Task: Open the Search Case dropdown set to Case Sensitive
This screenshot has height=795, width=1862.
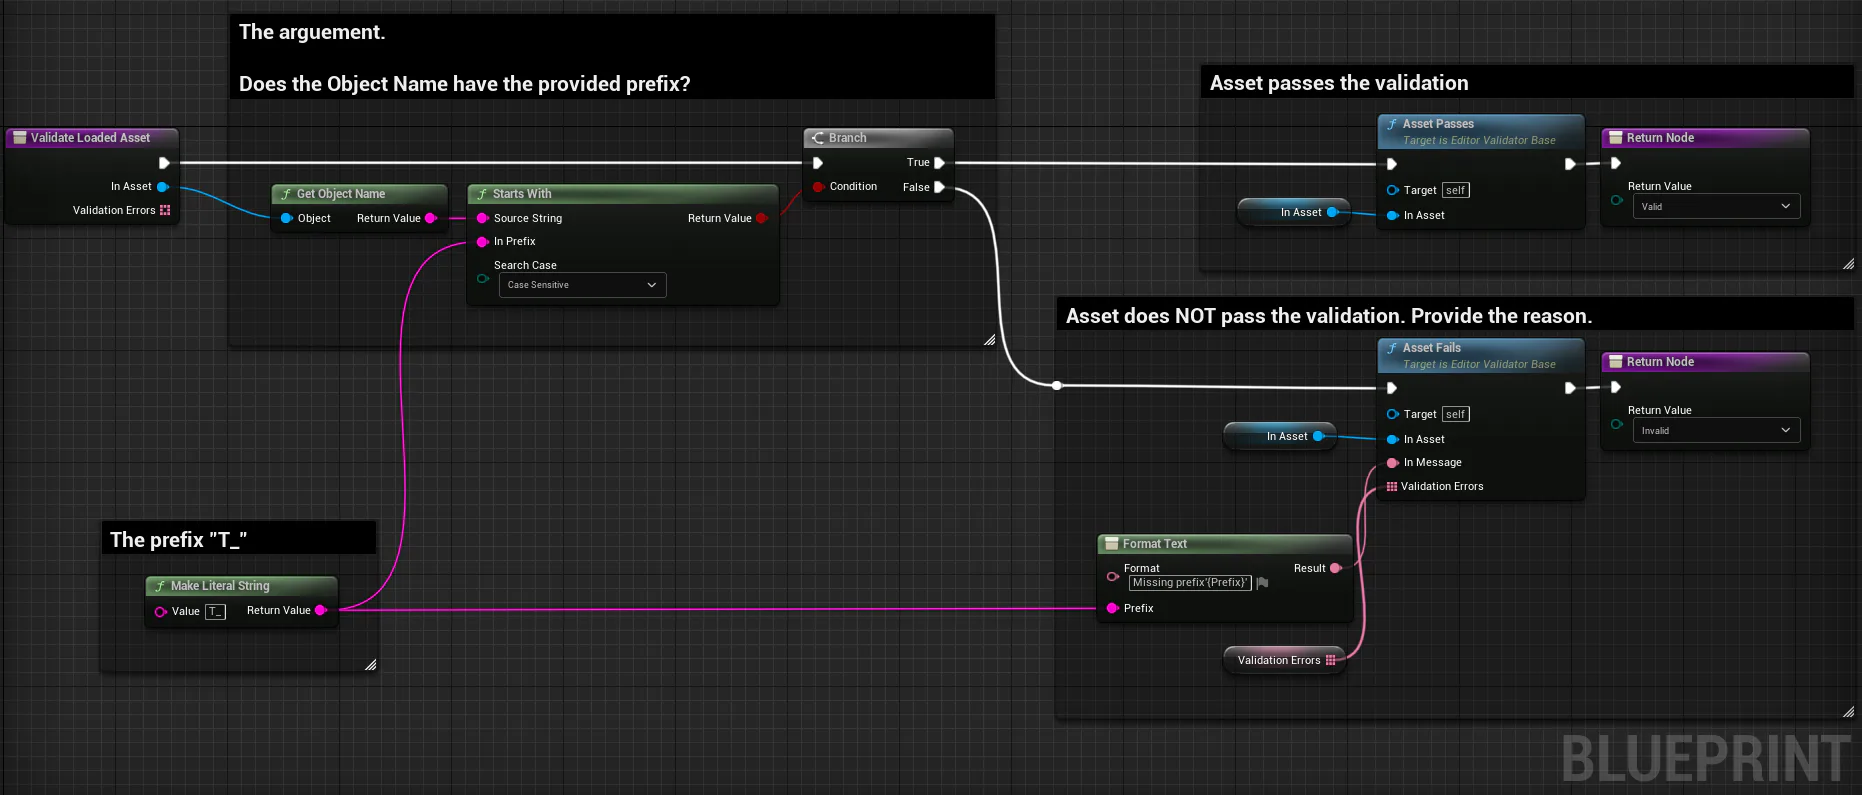Action: click(582, 285)
